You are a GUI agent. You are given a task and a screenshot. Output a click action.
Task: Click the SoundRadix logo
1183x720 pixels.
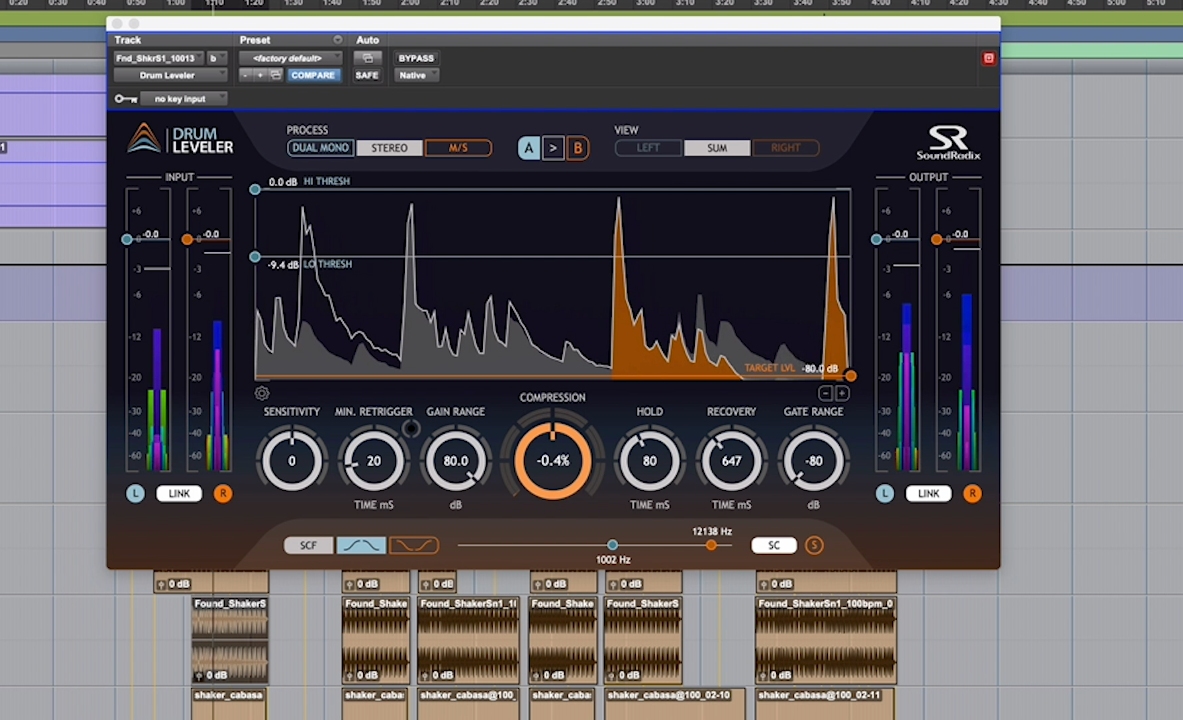pos(948,142)
